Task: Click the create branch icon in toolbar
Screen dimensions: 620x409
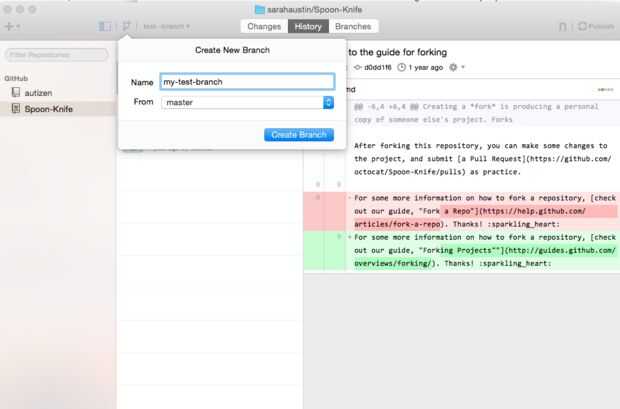Action: [x=126, y=27]
